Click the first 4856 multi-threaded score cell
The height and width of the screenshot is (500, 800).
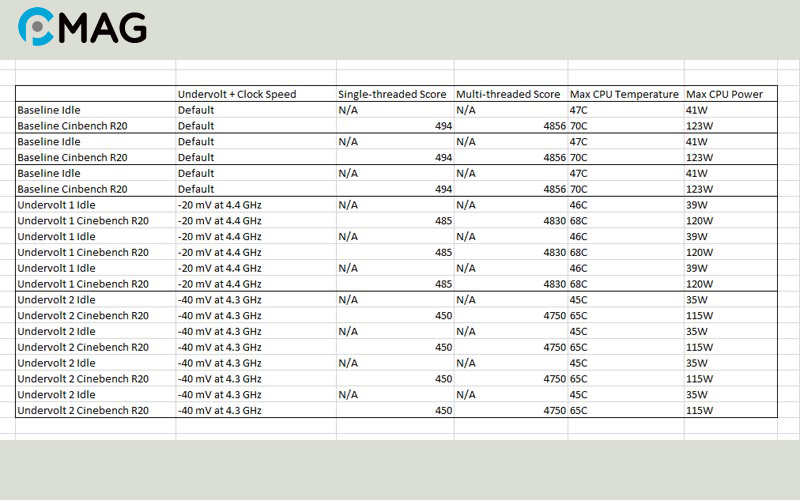pos(511,126)
